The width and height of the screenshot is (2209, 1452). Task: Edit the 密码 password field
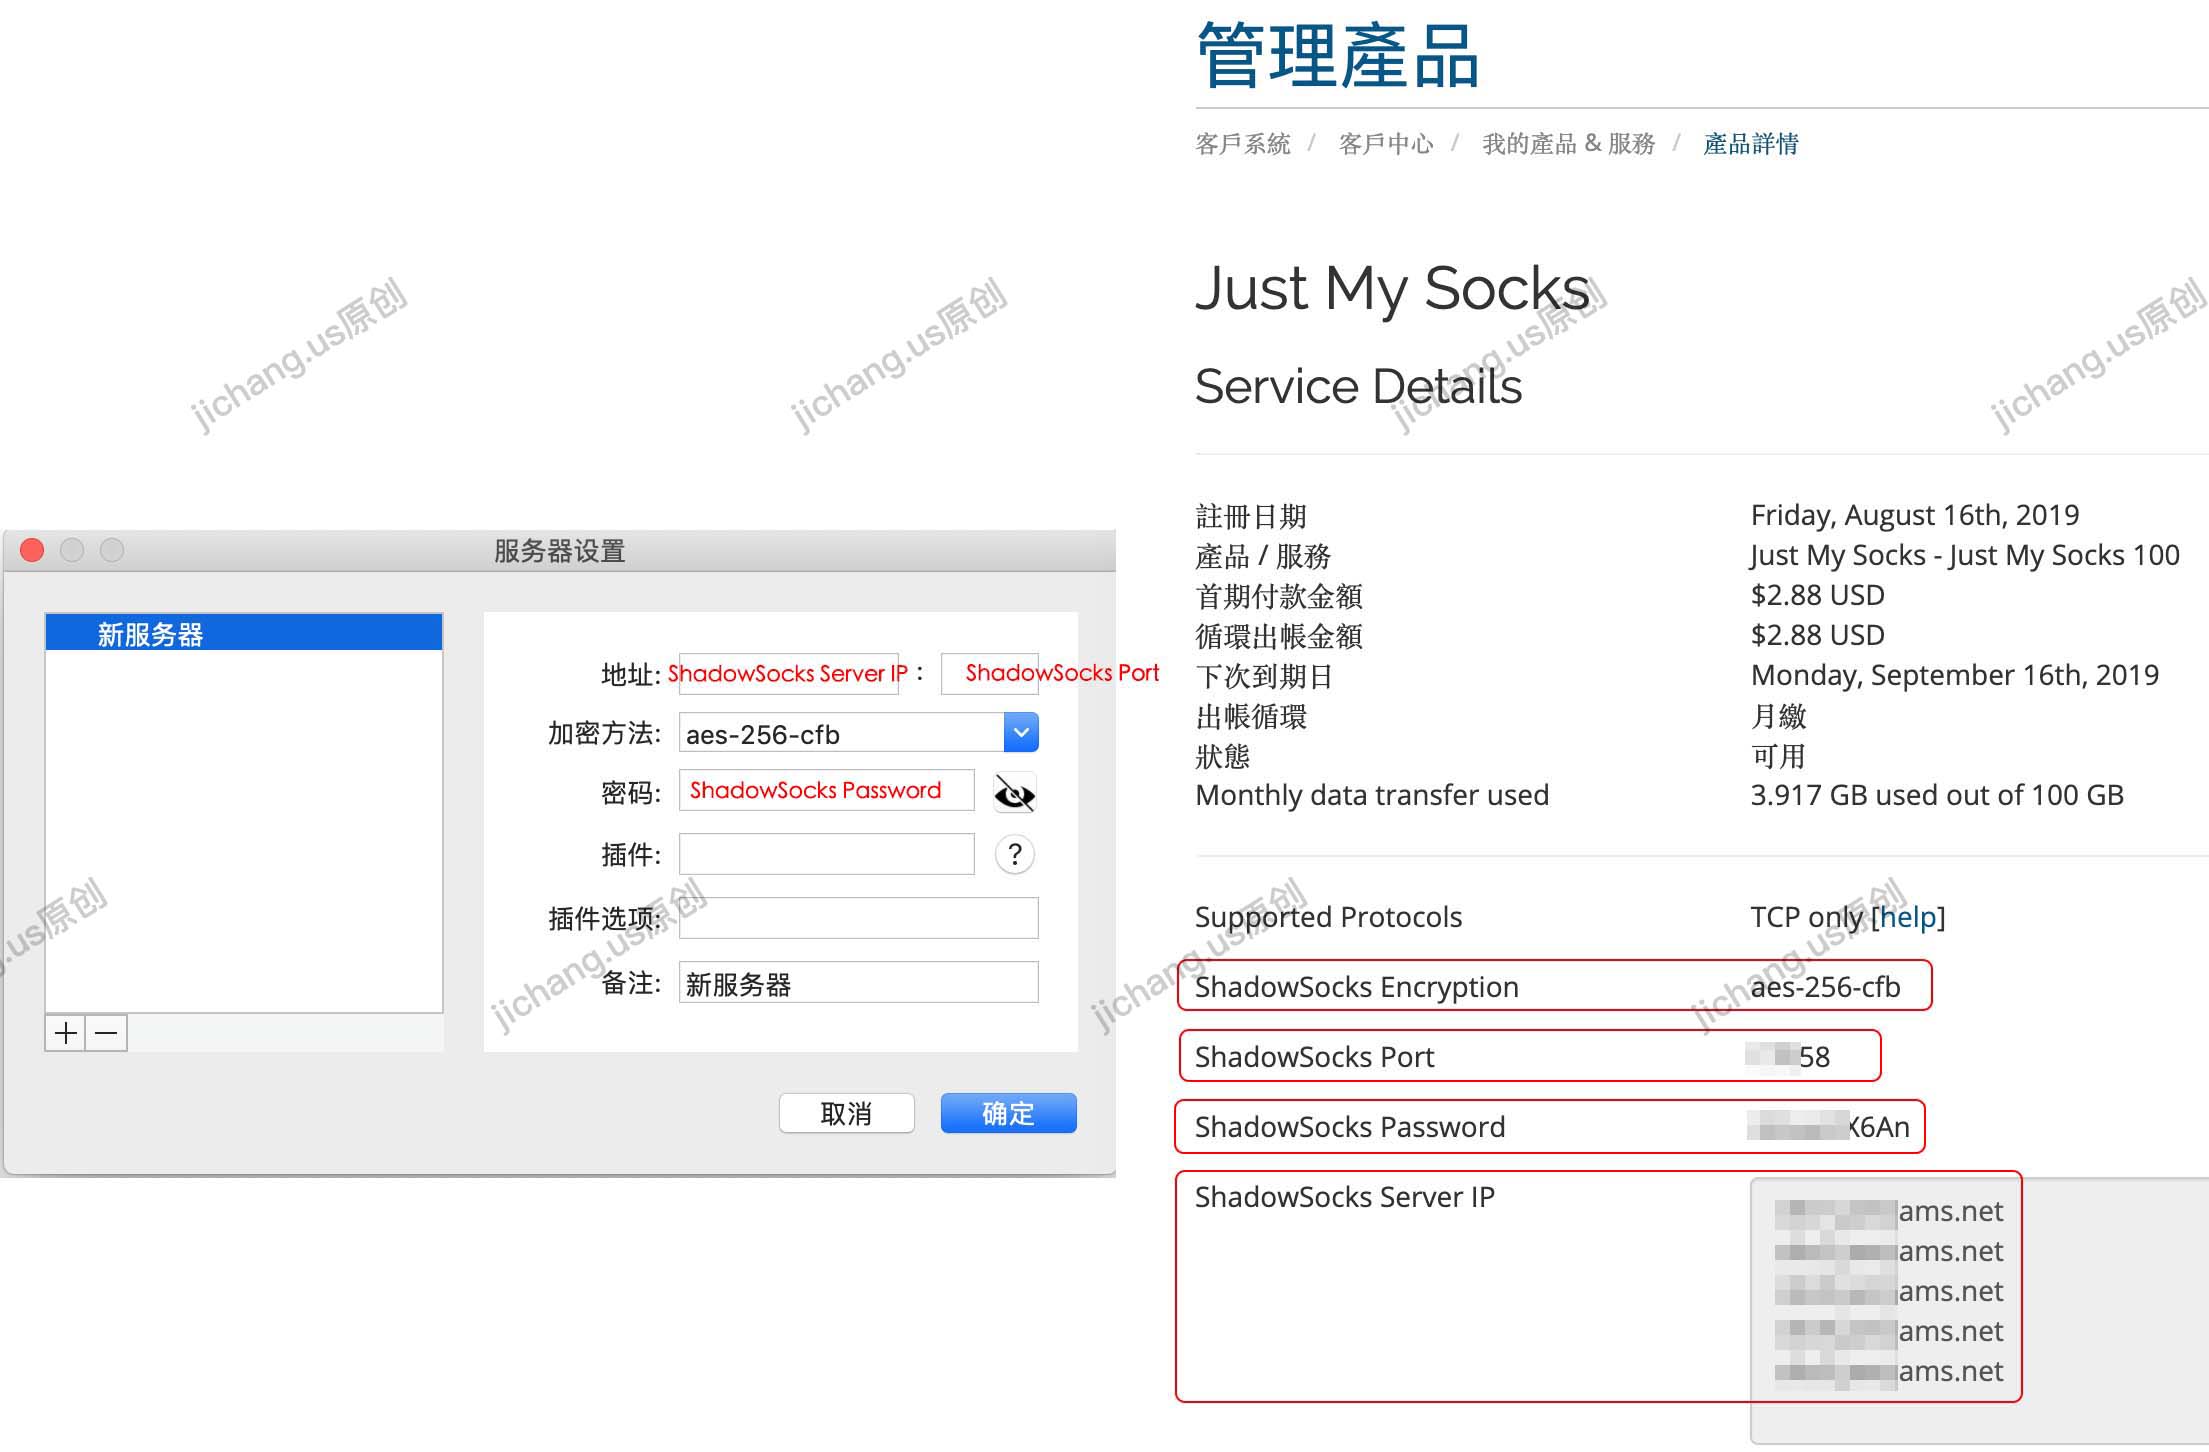point(825,791)
